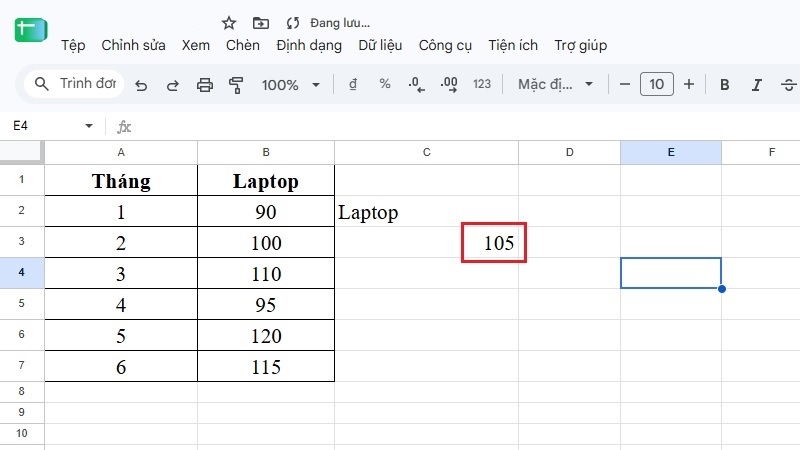Select column B header

point(266,152)
